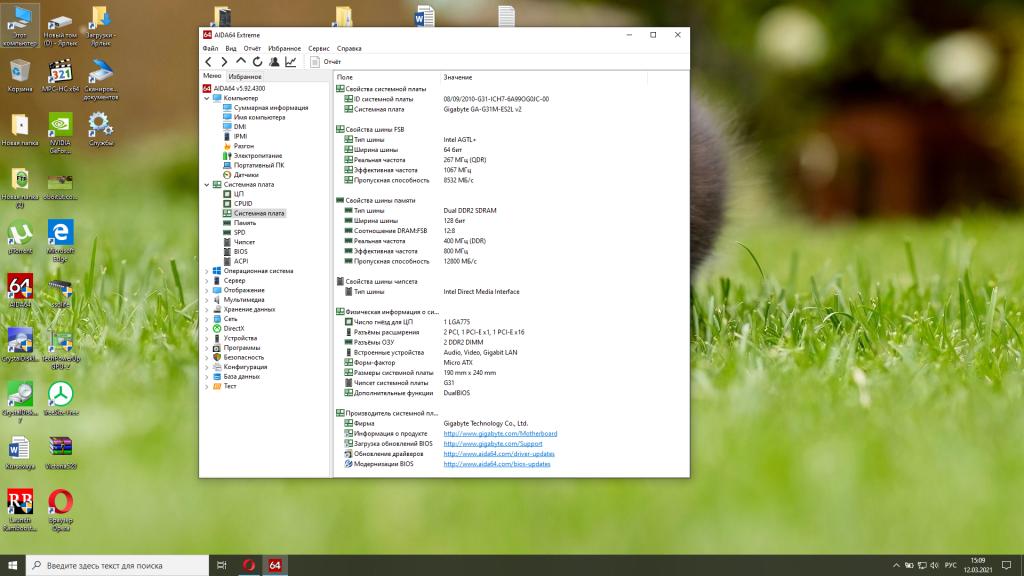Image resolution: width=1024 pixels, height=576 pixels.
Task: Expand the Сервер tree node
Action: point(207,281)
